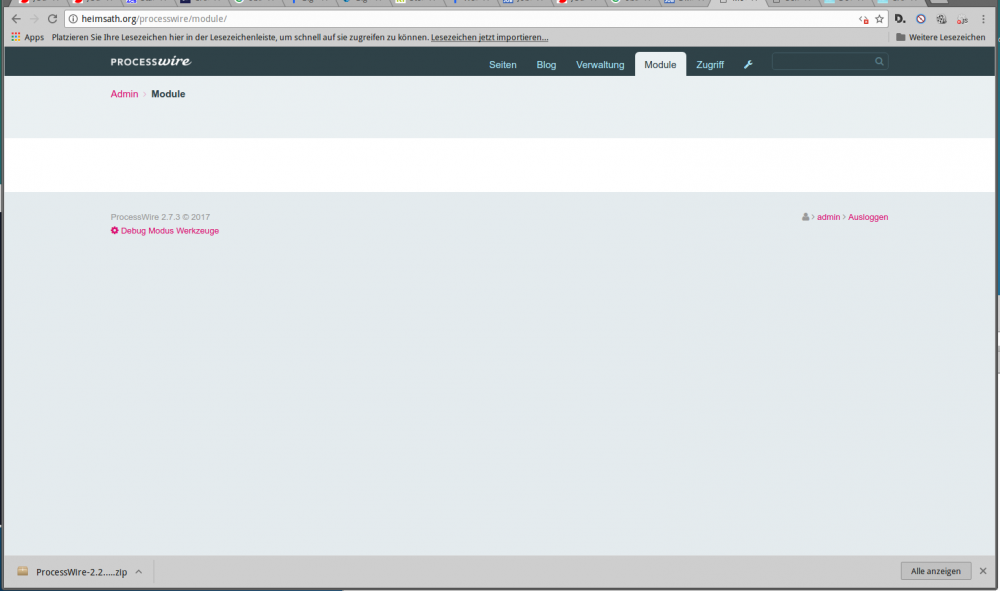1000x591 pixels.
Task: Click the Ausloggen link
Action: [868, 217]
